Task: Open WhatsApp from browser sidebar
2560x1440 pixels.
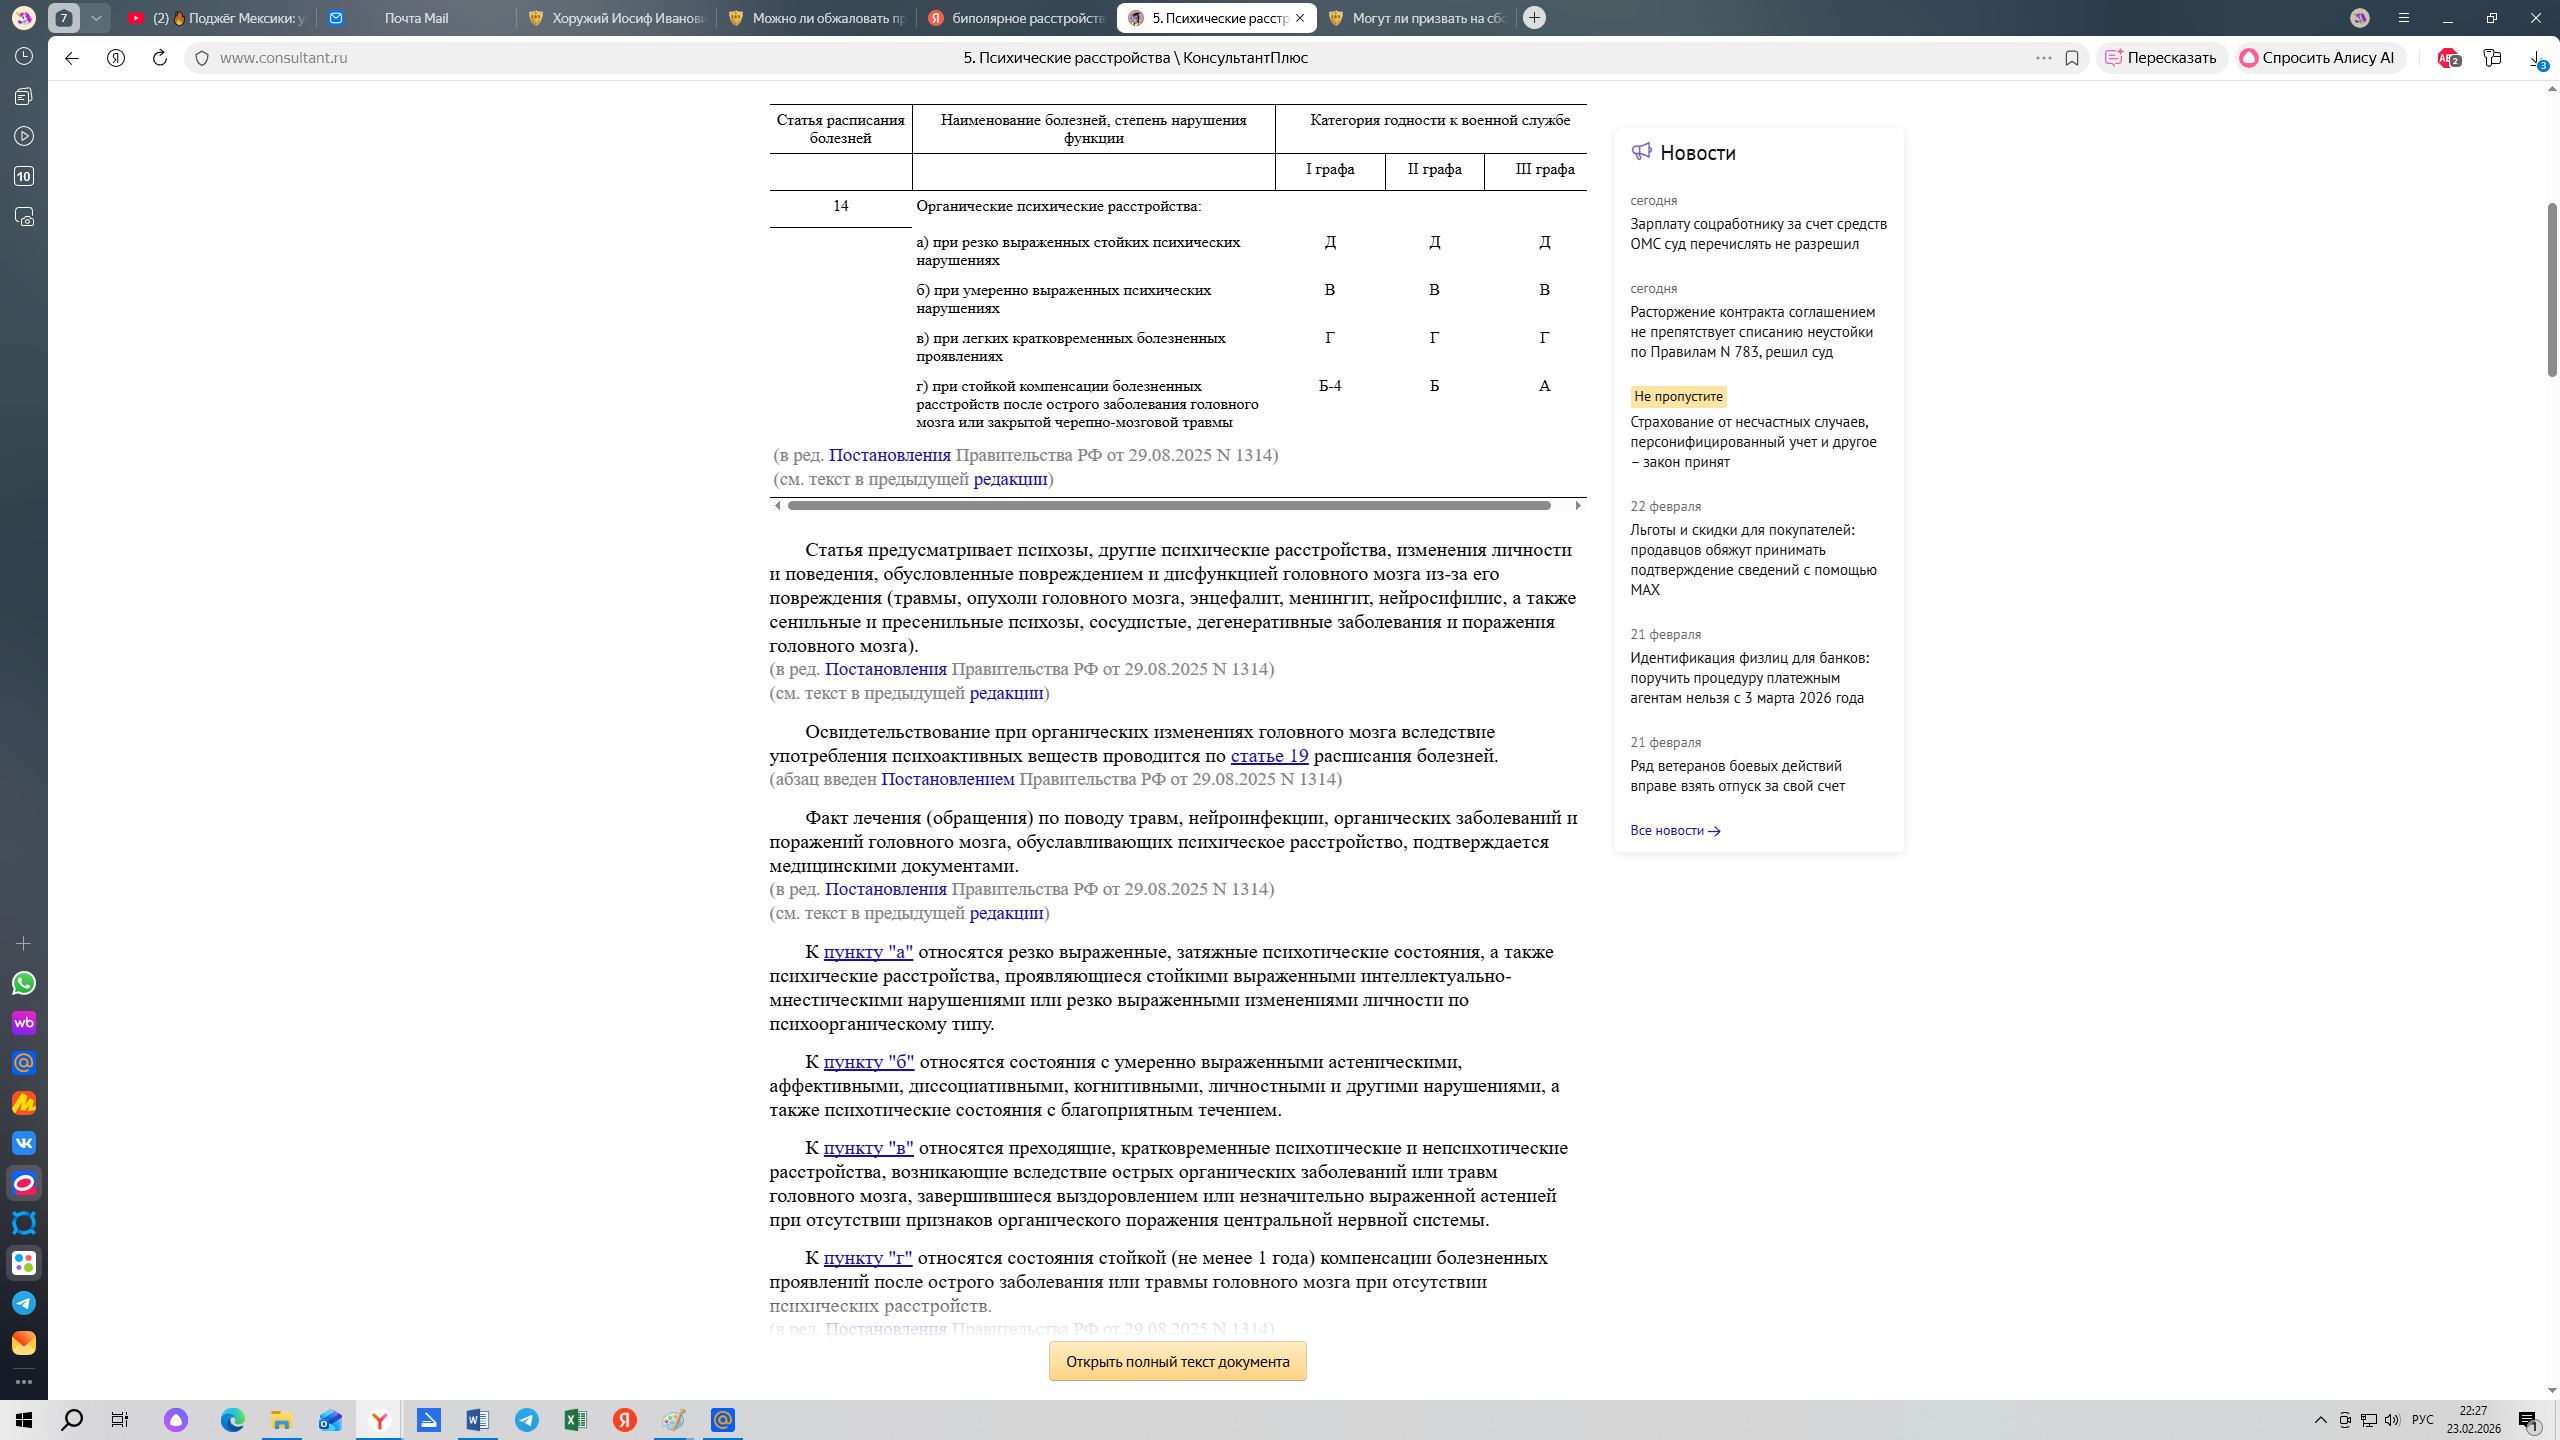Action: (x=24, y=983)
